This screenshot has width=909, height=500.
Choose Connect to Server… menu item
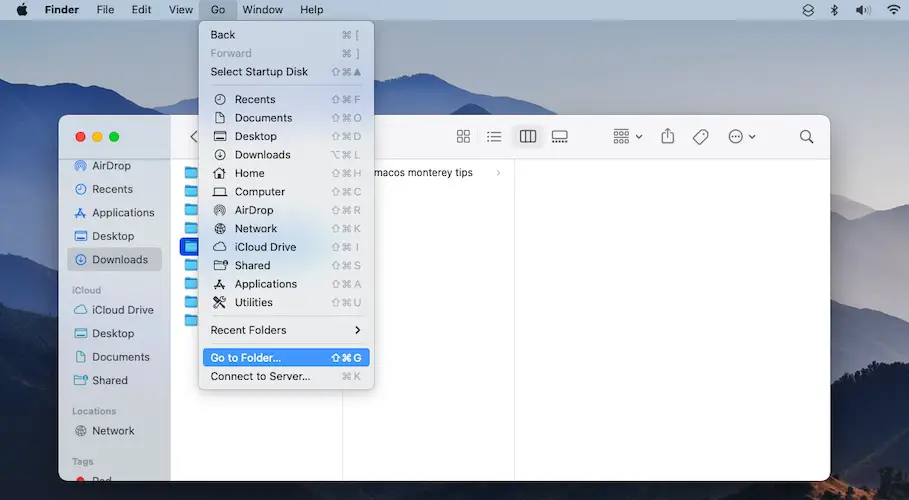click(285, 377)
